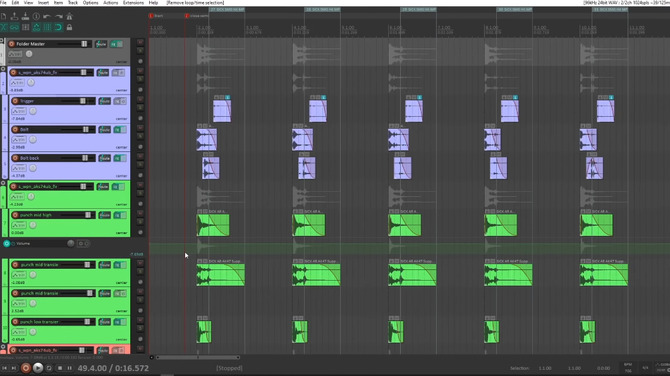Viewport: 670px width, 376px height.
Task: Toggle the metronome toolbar icon
Action: 69,17
